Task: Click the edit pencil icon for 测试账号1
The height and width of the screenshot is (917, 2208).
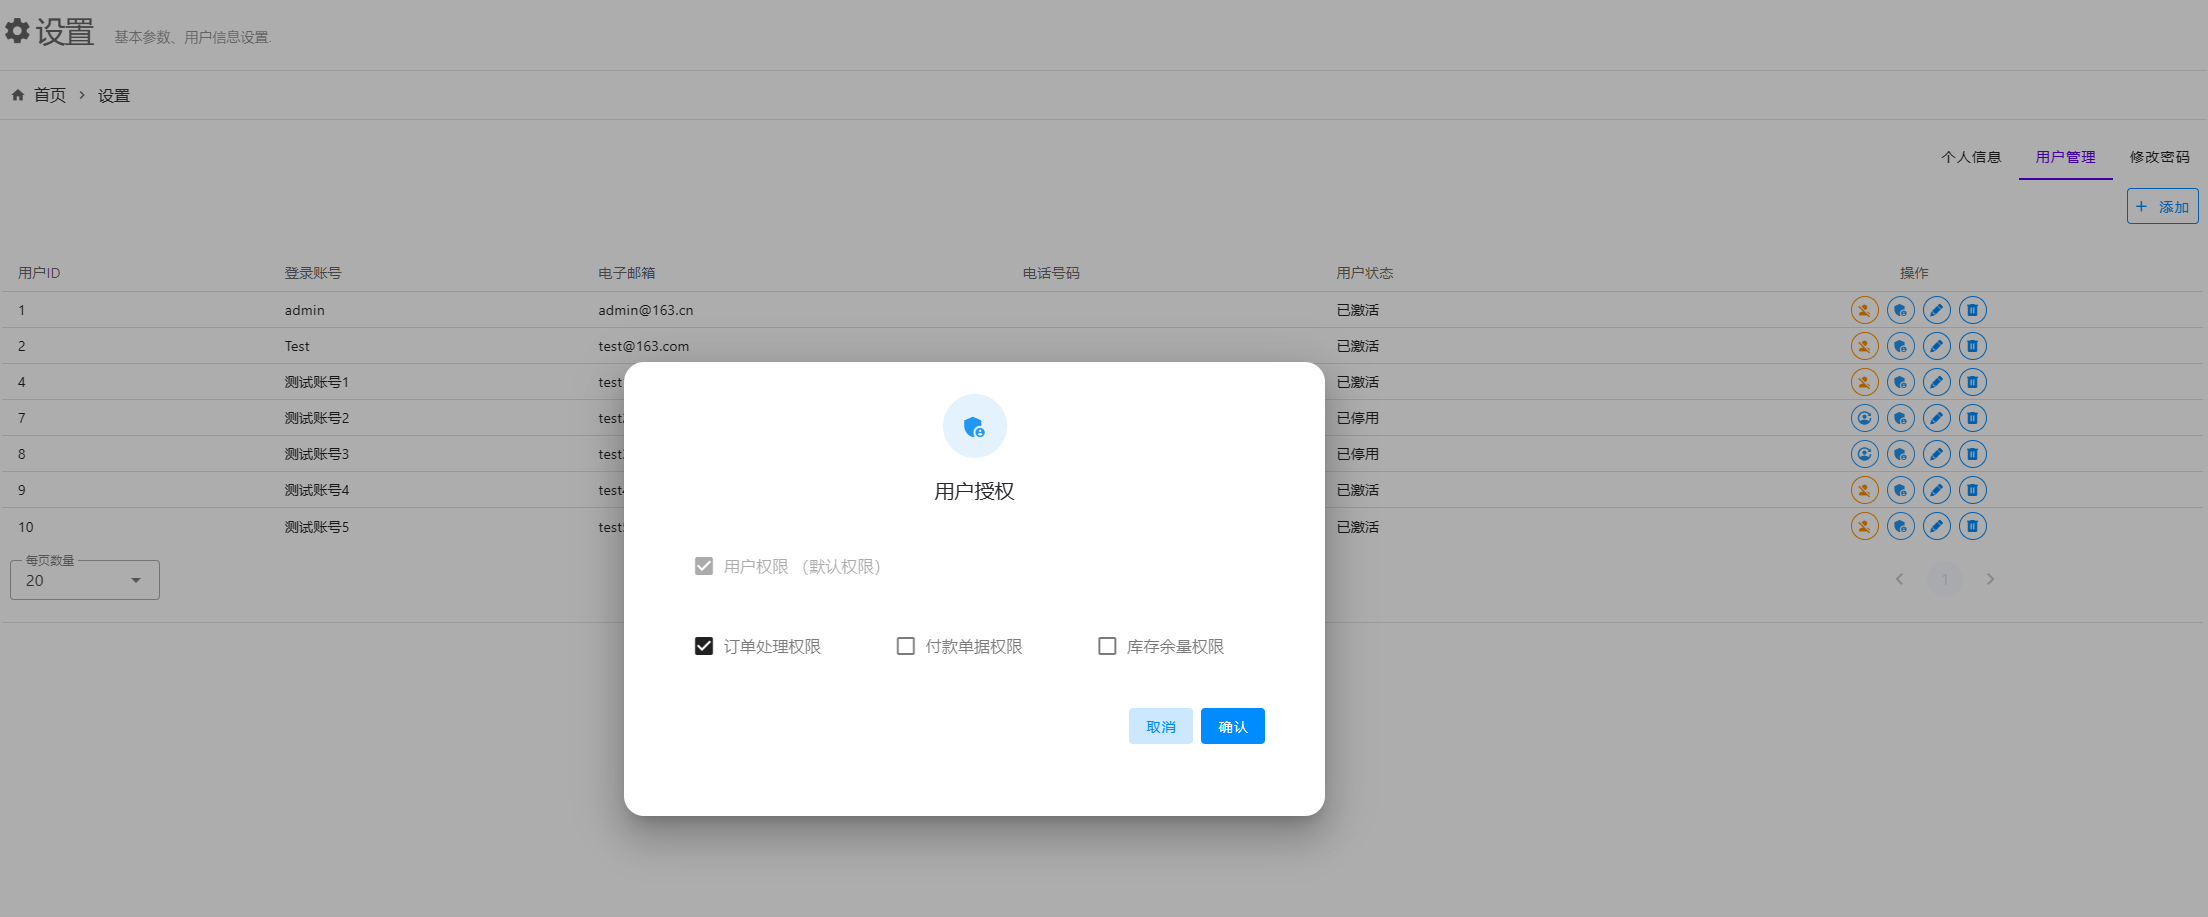Action: point(1936,382)
